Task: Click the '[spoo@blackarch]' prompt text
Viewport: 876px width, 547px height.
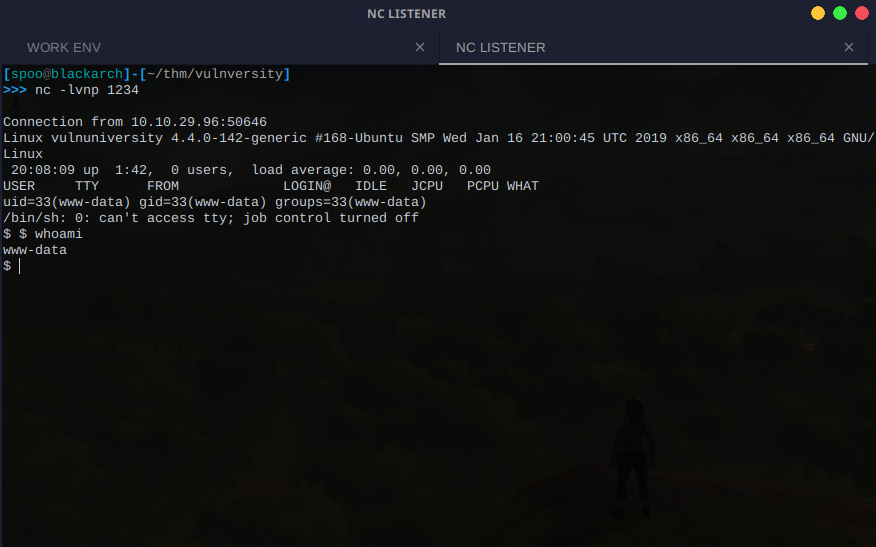Action: point(67,74)
